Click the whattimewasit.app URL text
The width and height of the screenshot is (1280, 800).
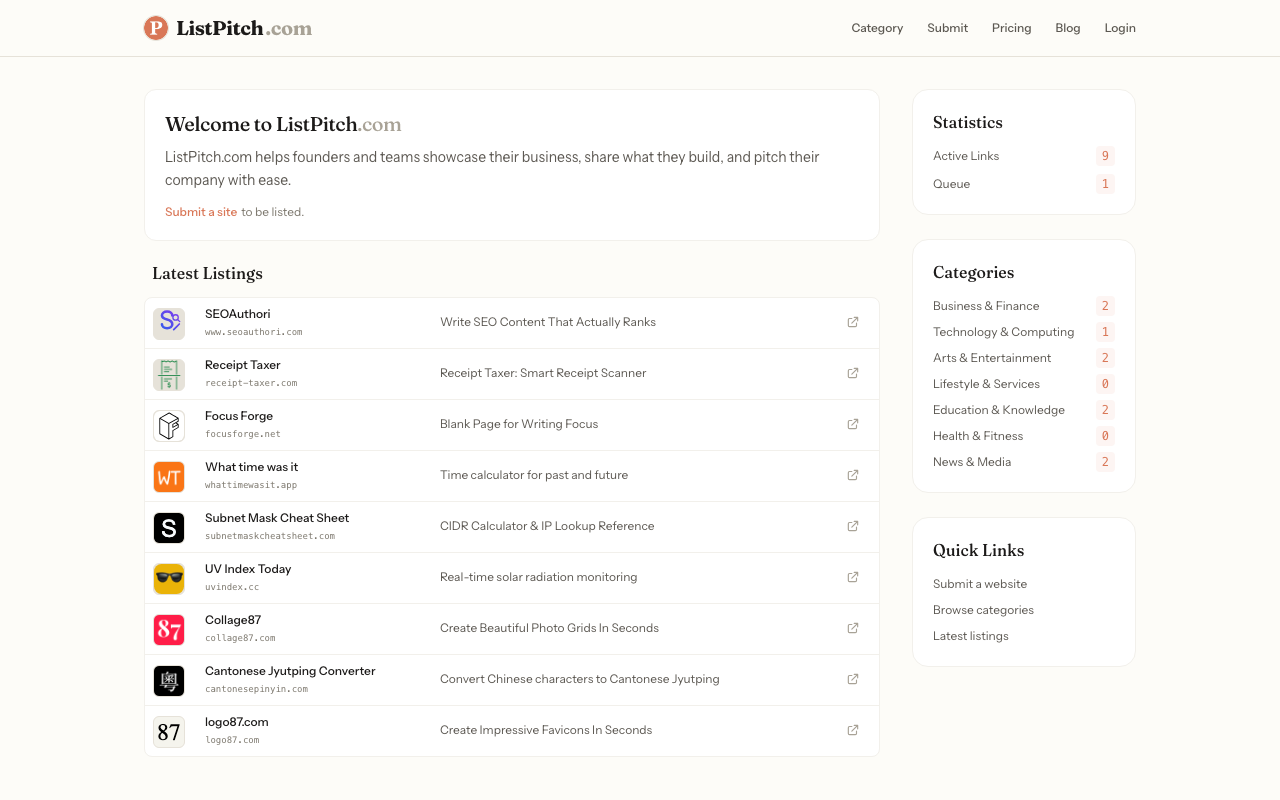(251, 485)
